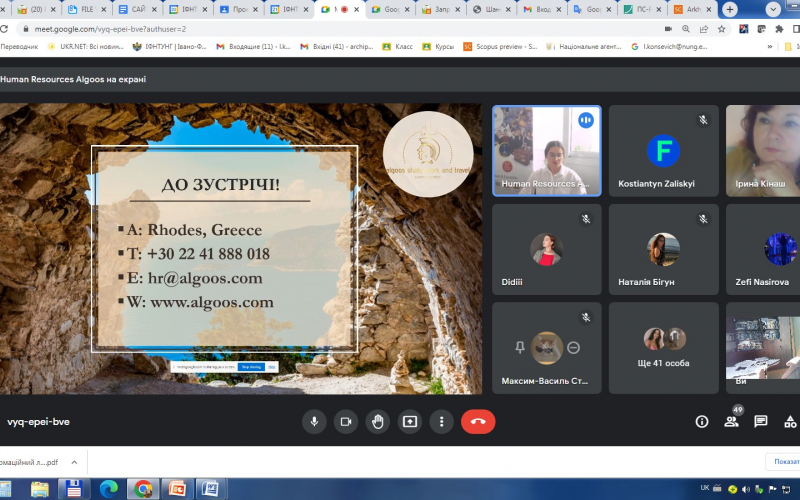Expand the tab search dropdown arrow
Image resolution: width=800 pixels, height=500 pixels.
tap(773, 9)
